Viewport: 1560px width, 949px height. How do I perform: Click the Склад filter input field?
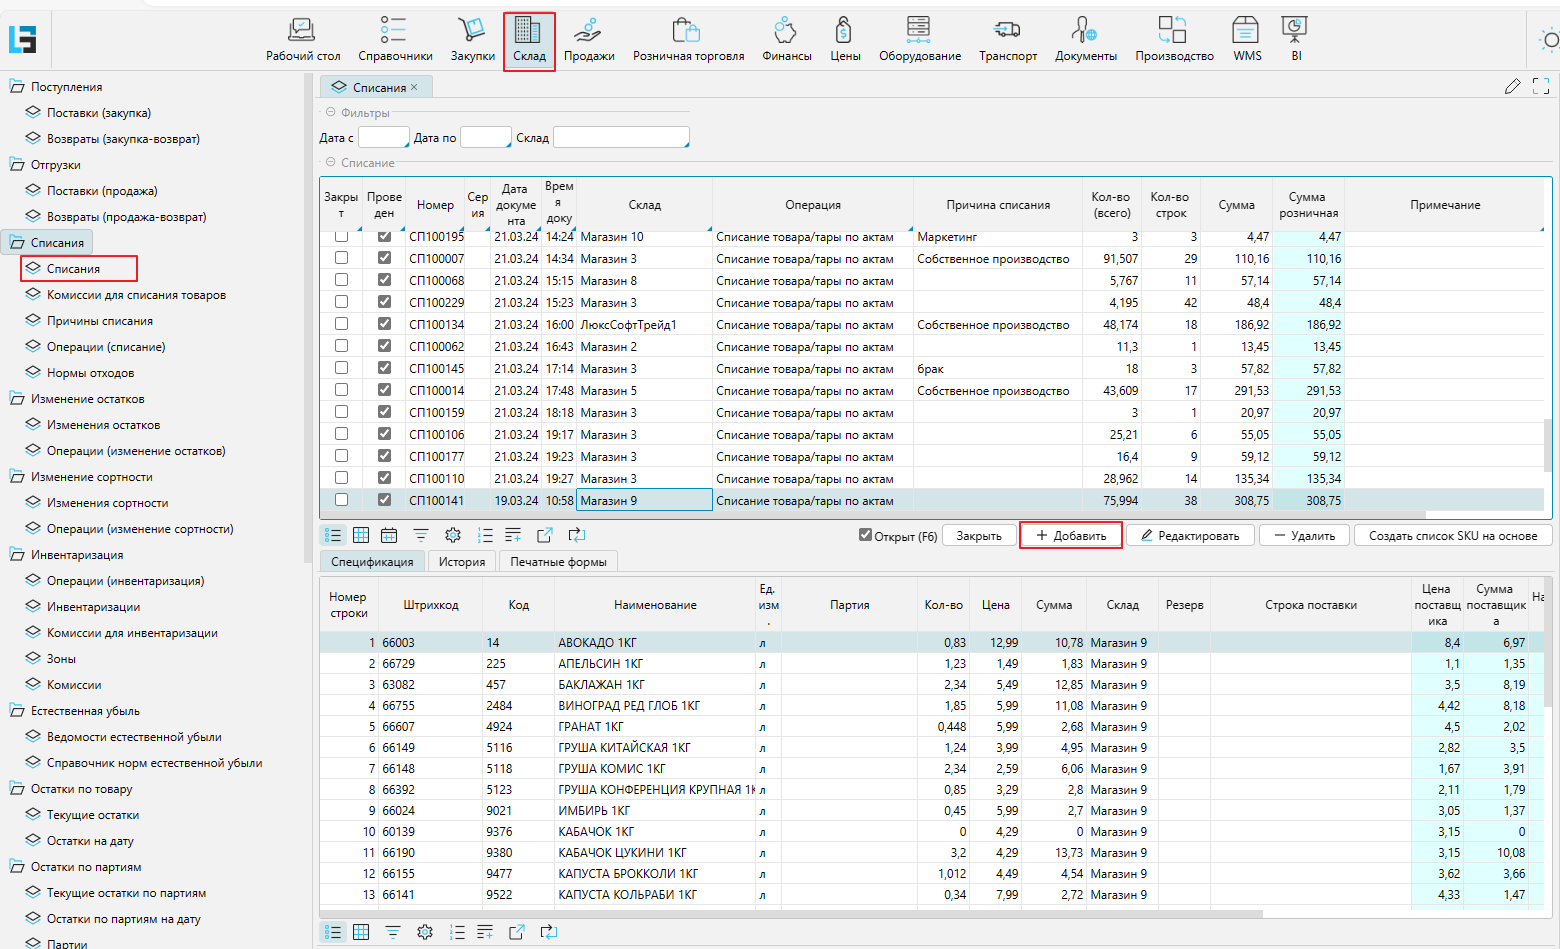tap(620, 137)
